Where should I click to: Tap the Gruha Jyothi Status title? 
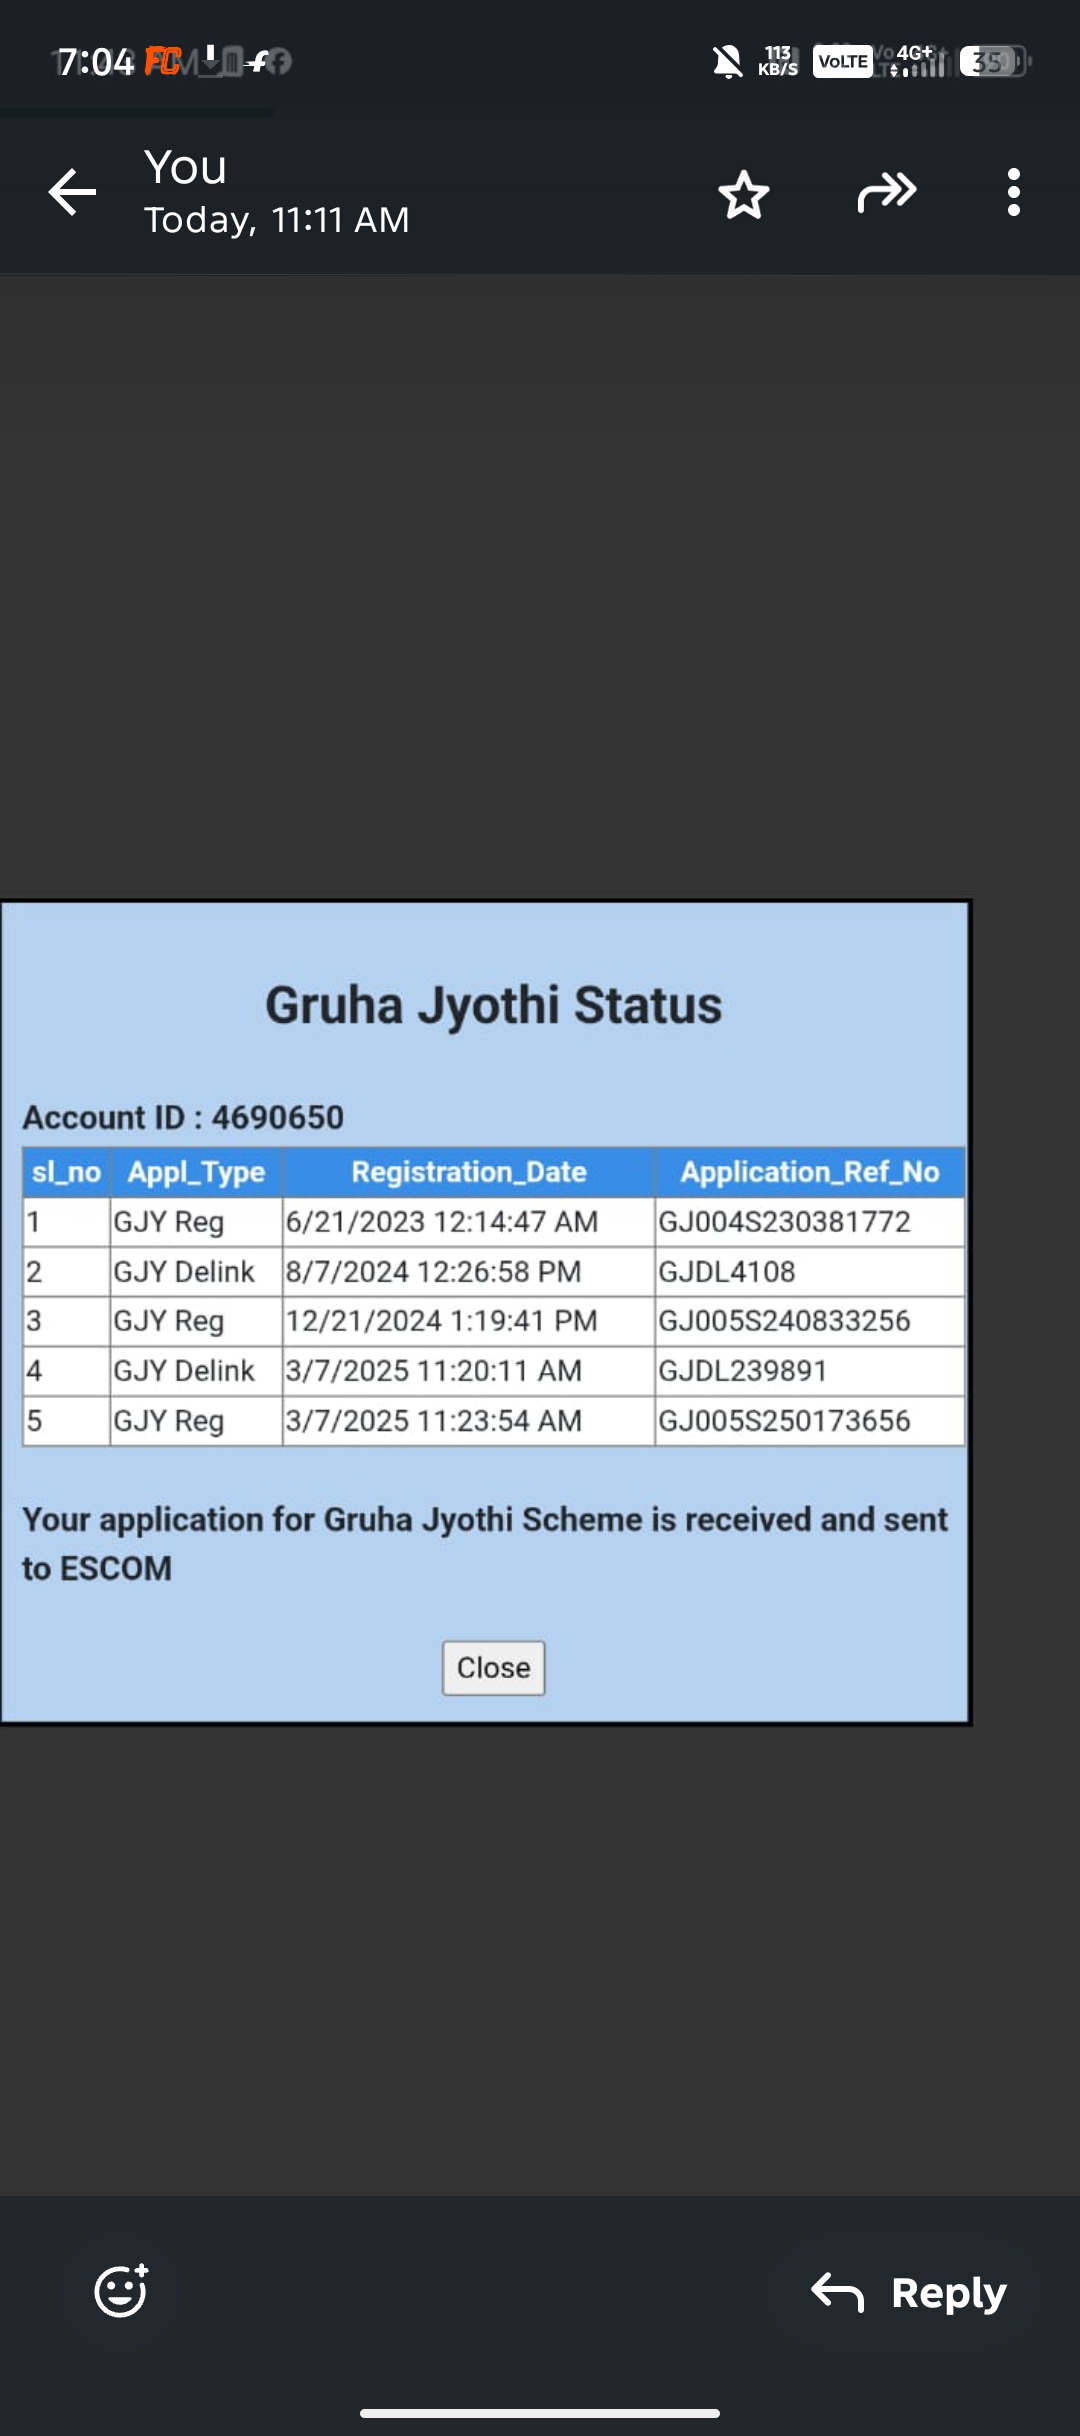pos(493,1005)
